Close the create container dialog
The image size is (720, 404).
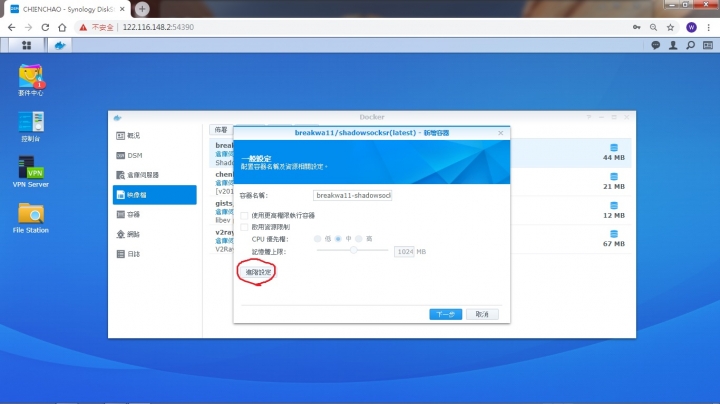click(501, 133)
